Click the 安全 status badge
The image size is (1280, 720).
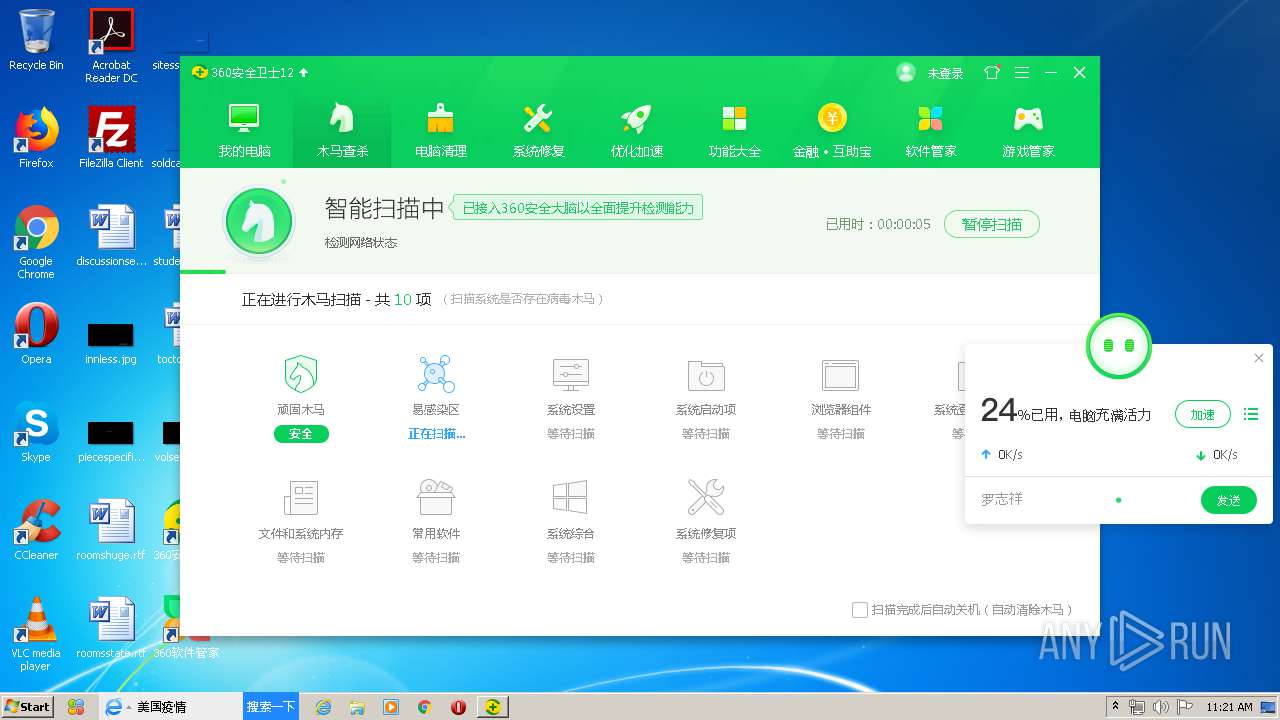click(301, 434)
